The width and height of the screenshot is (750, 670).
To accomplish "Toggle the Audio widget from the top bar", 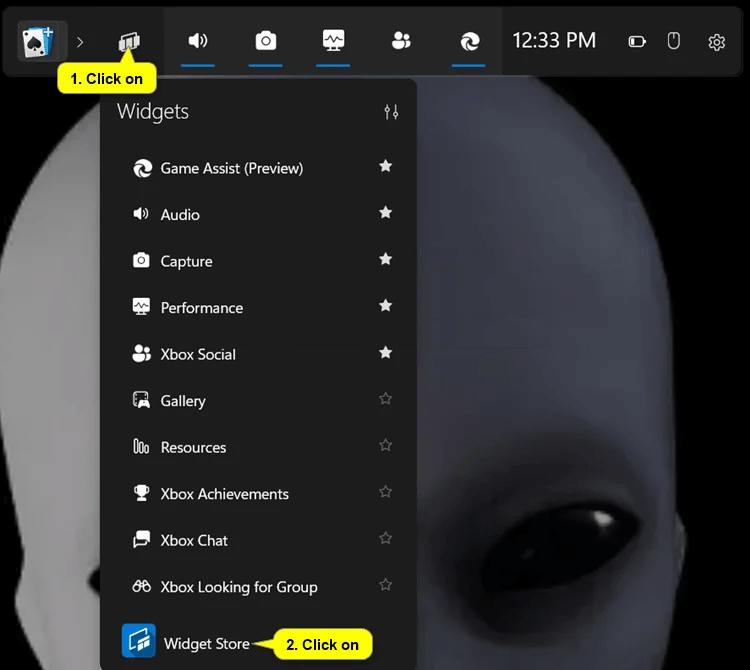I will [x=198, y=41].
